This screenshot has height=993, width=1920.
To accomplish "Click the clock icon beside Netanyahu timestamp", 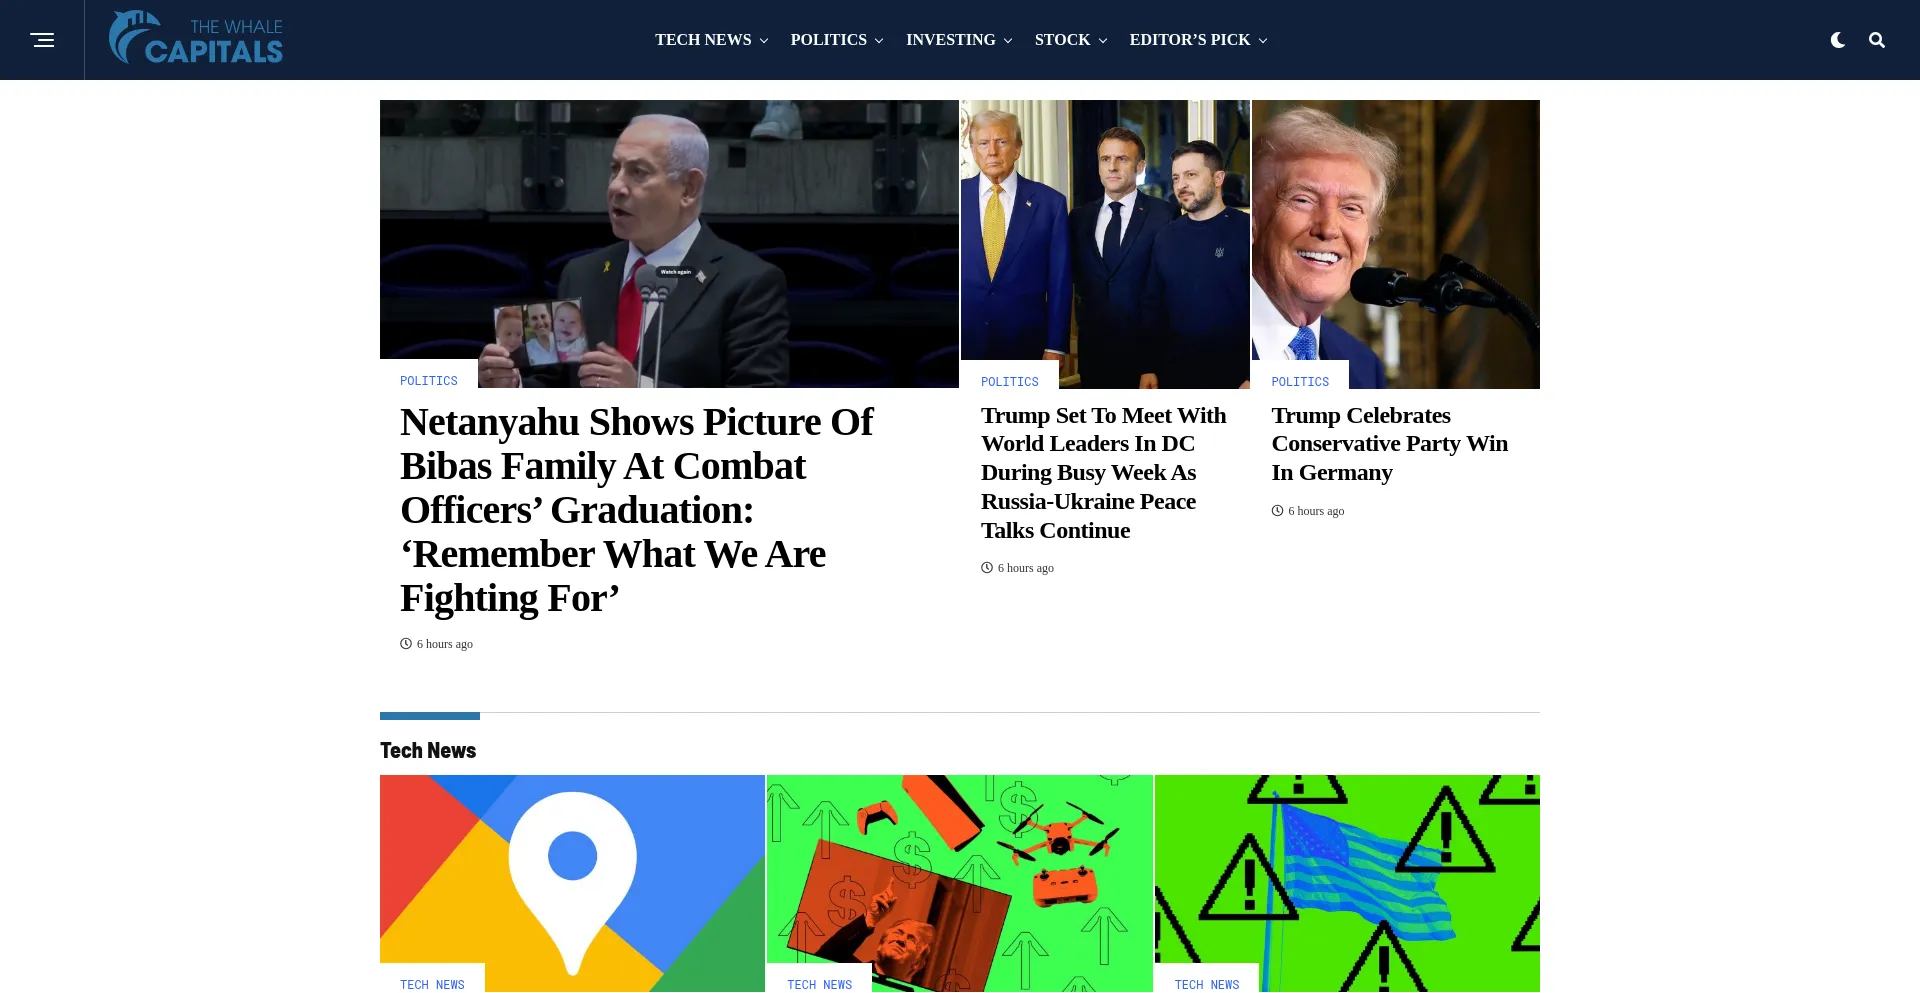I will 406,643.
